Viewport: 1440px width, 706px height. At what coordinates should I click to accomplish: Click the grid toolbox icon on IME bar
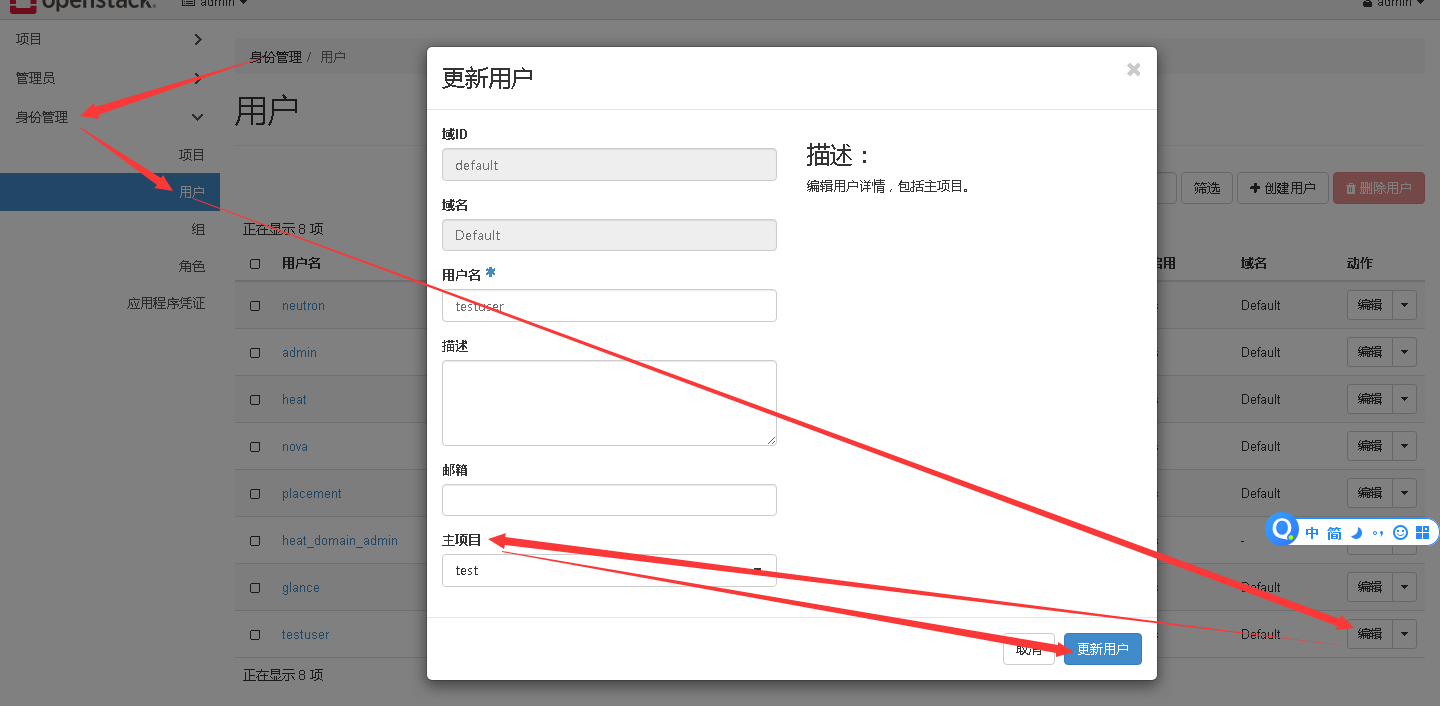(x=1422, y=533)
